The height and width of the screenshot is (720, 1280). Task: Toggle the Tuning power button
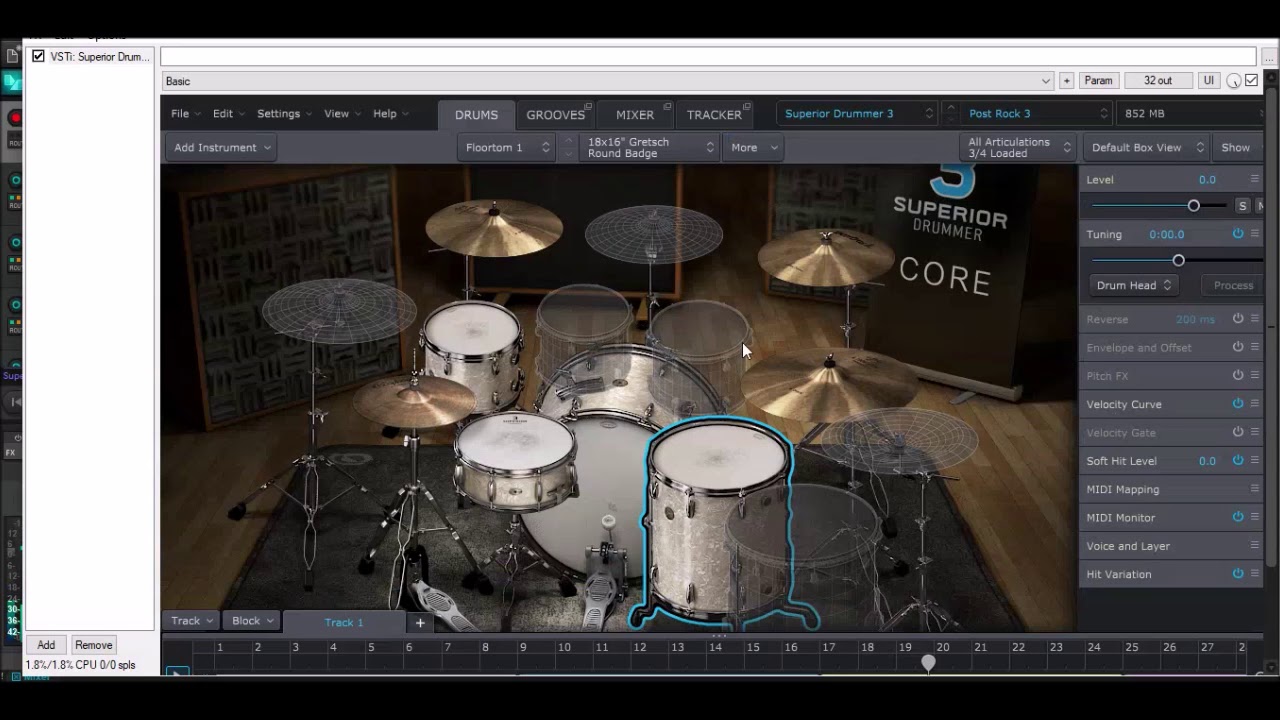tap(1238, 234)
